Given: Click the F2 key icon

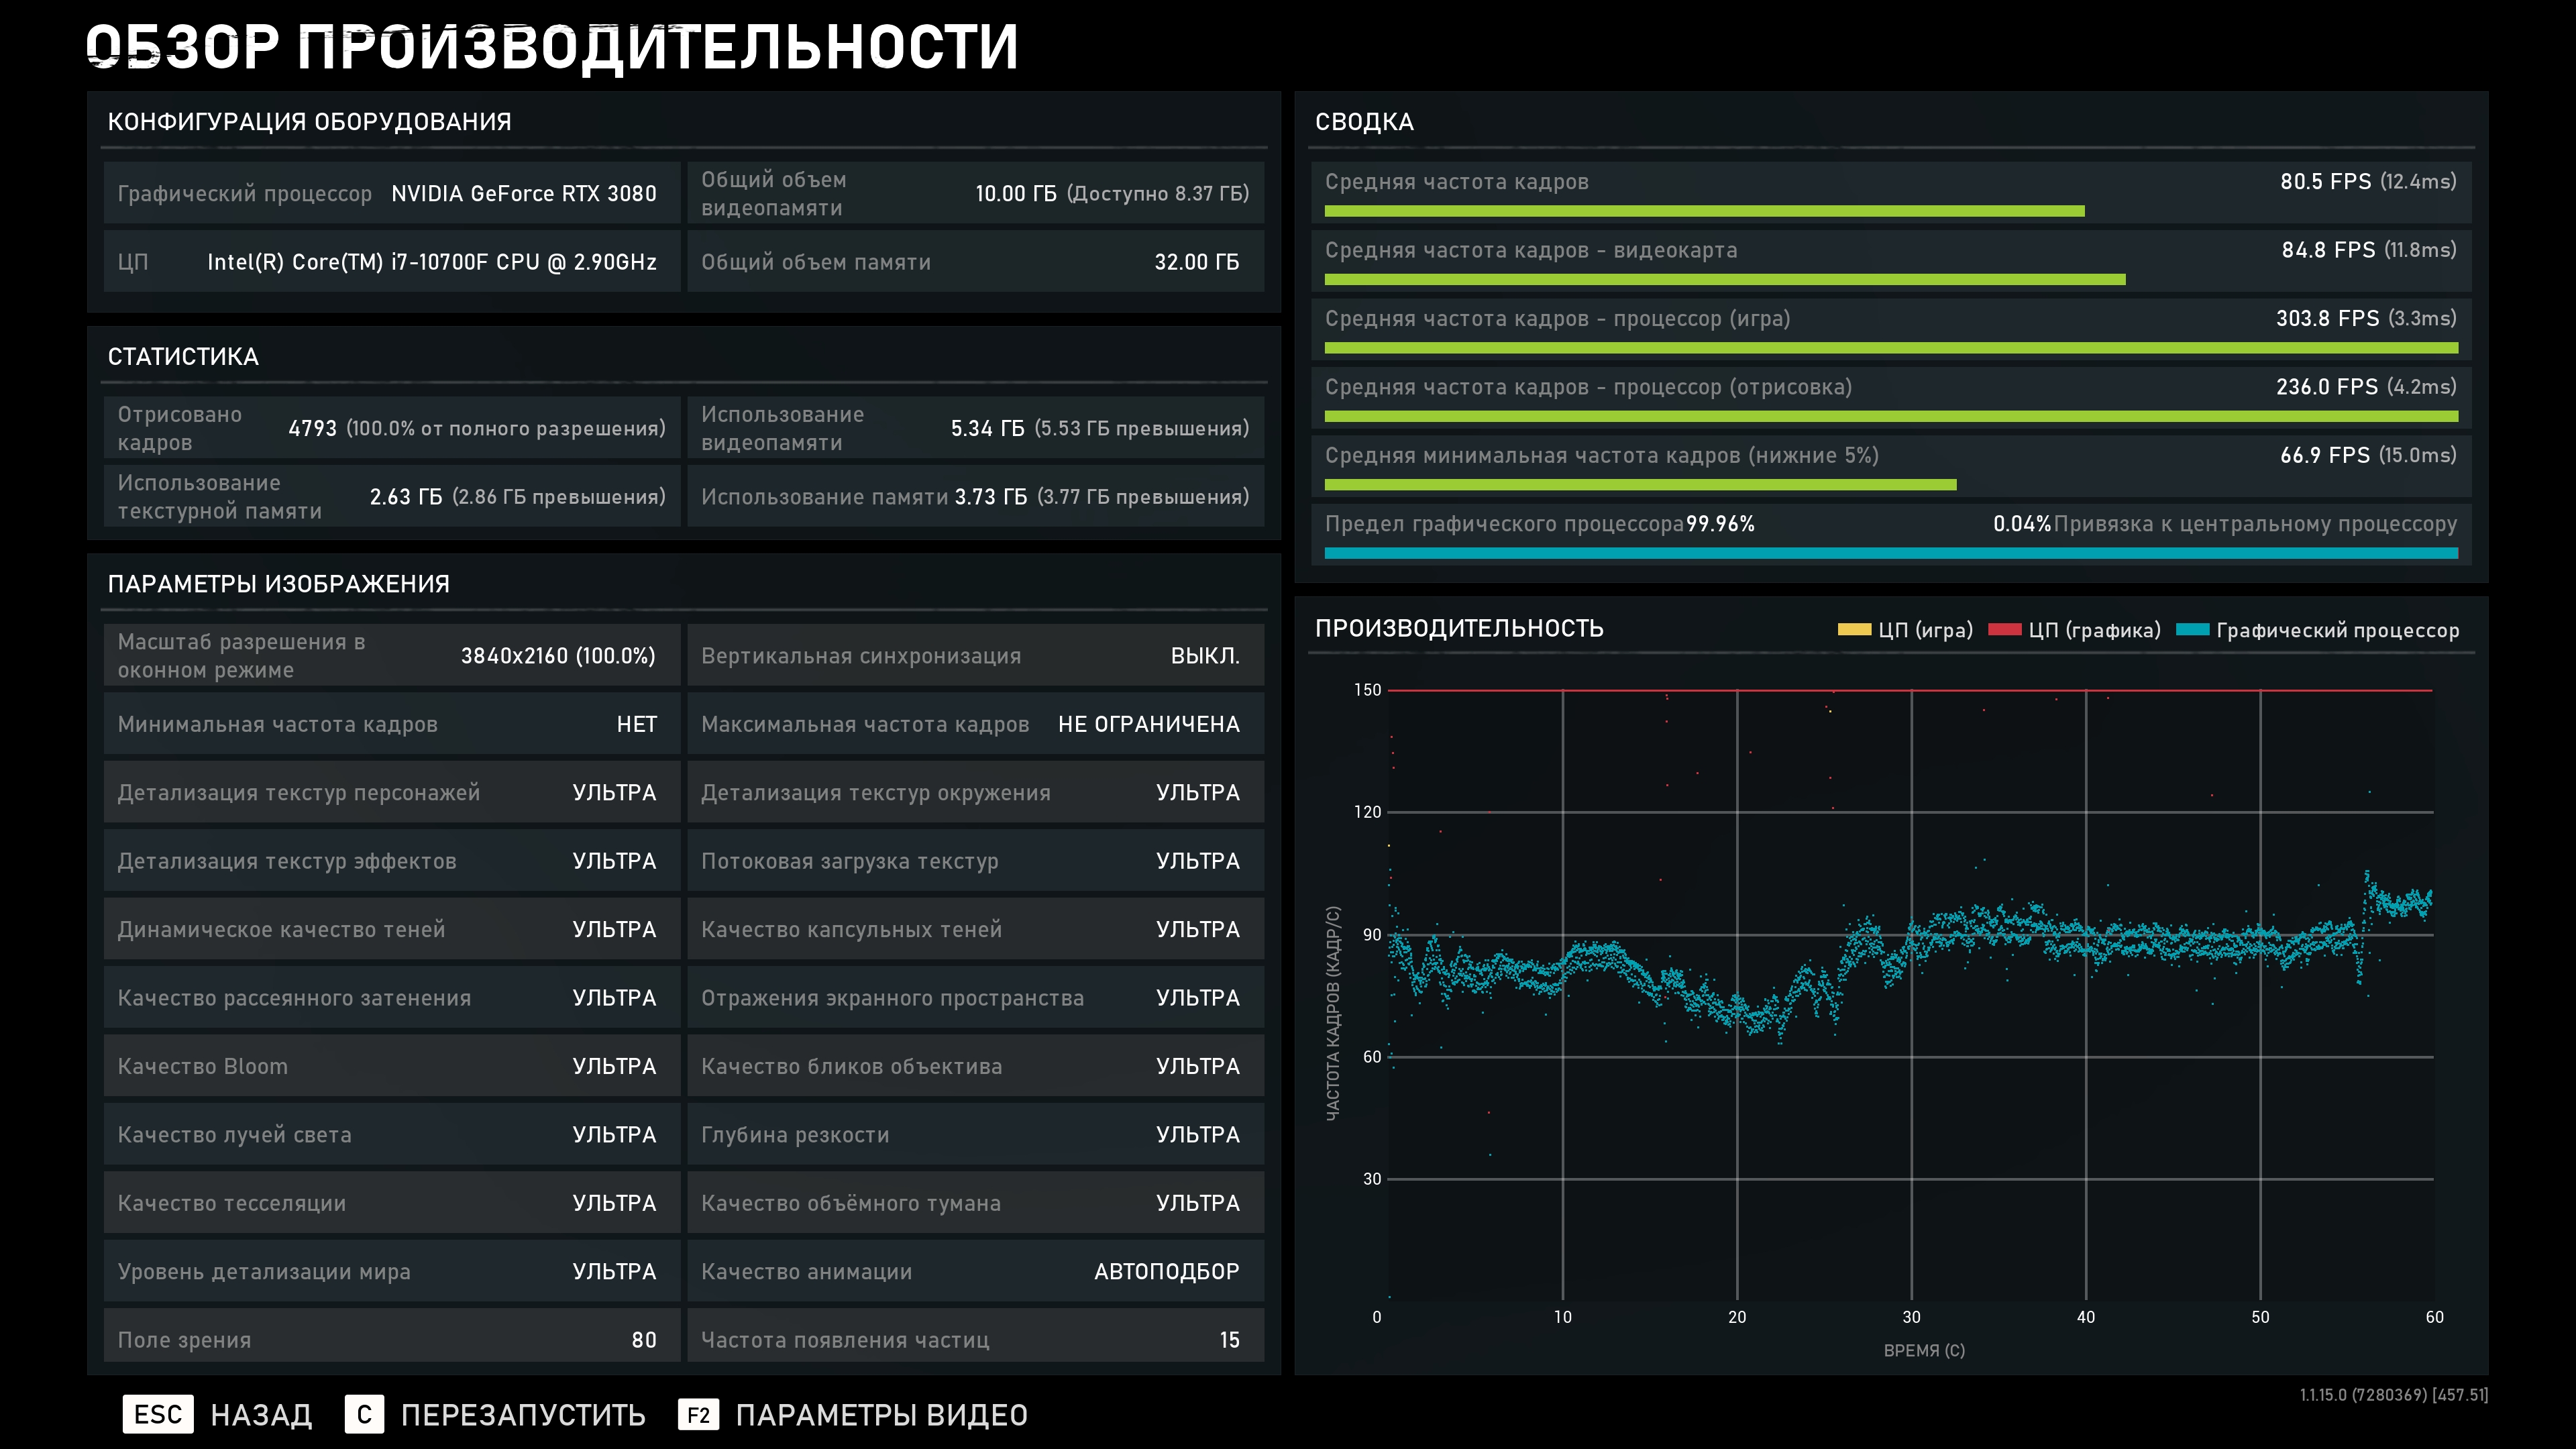Looking at the screenshot, I should point(698,1414).
